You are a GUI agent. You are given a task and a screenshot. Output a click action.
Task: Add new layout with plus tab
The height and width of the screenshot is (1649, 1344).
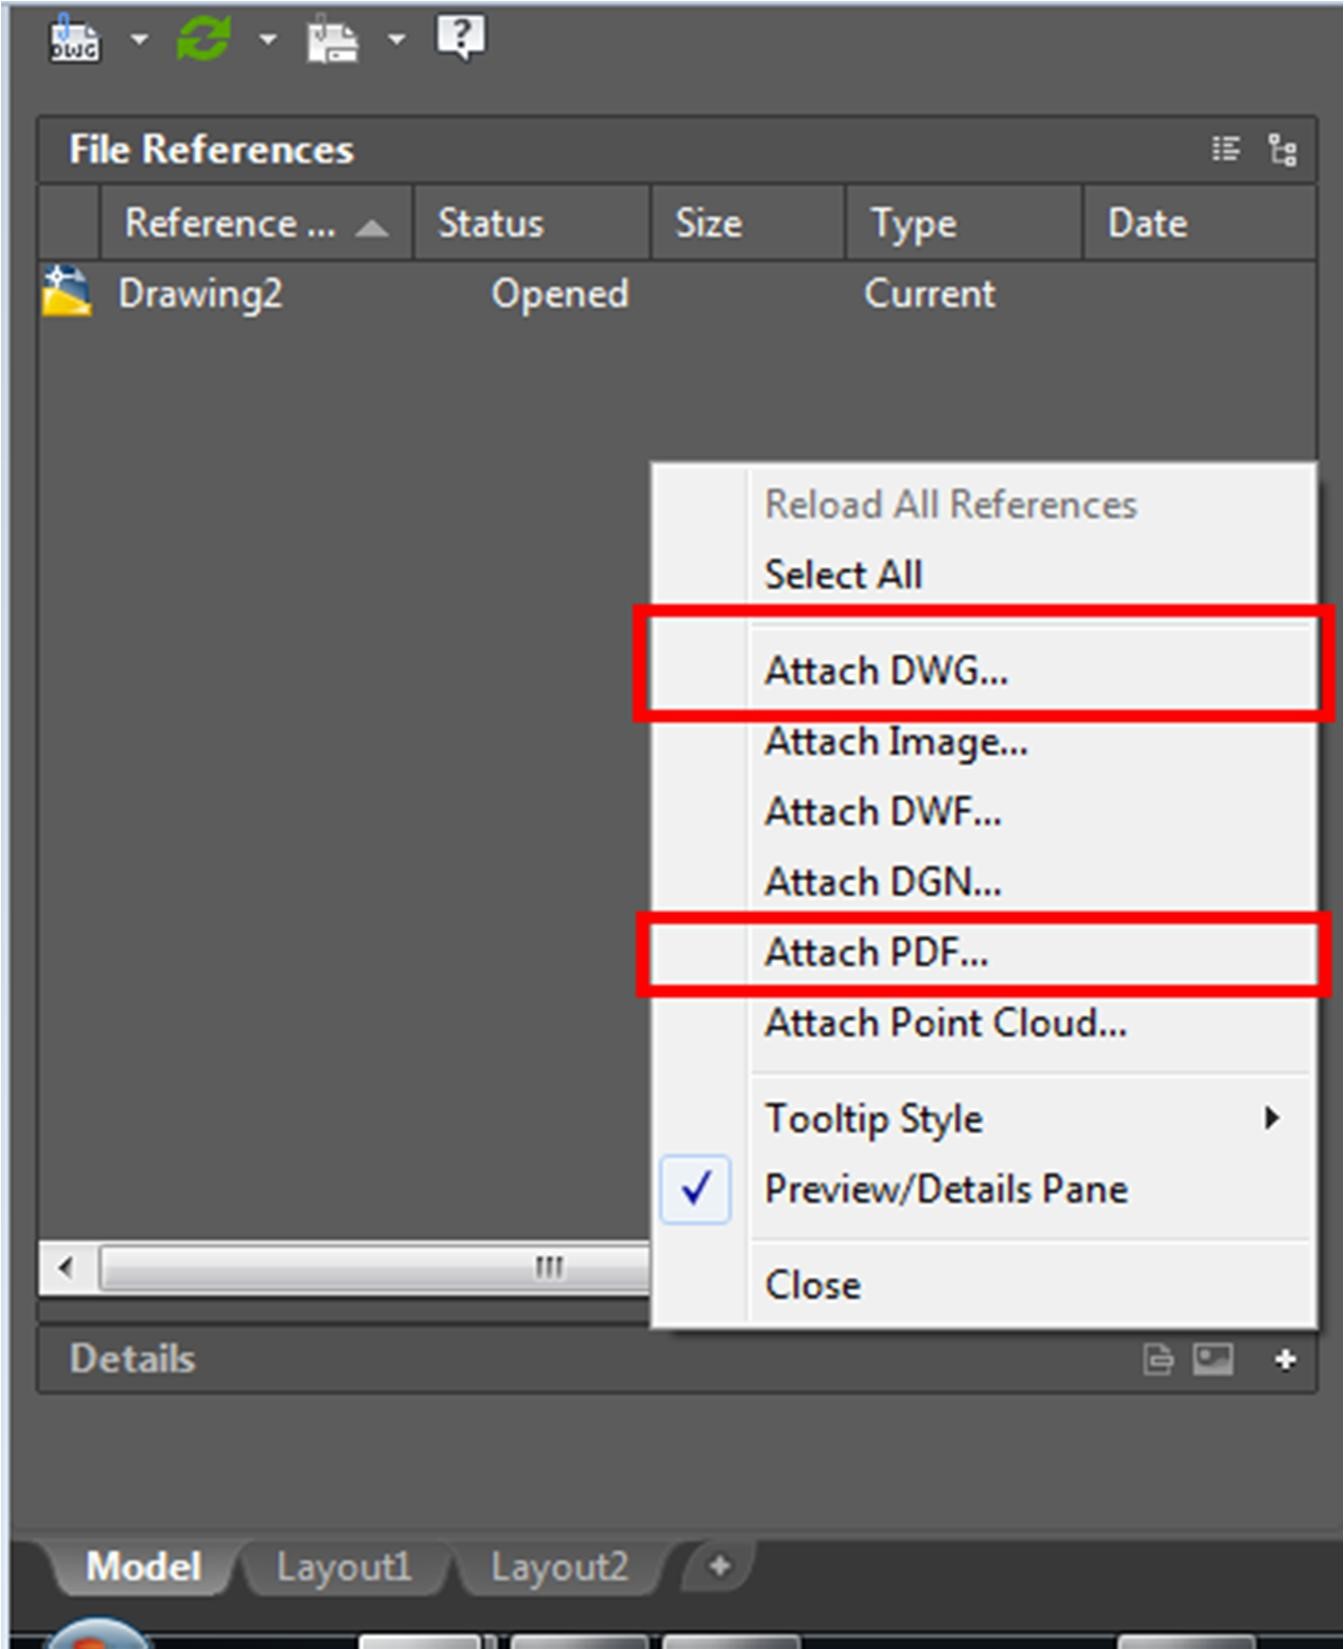[x=719, y=1566]
